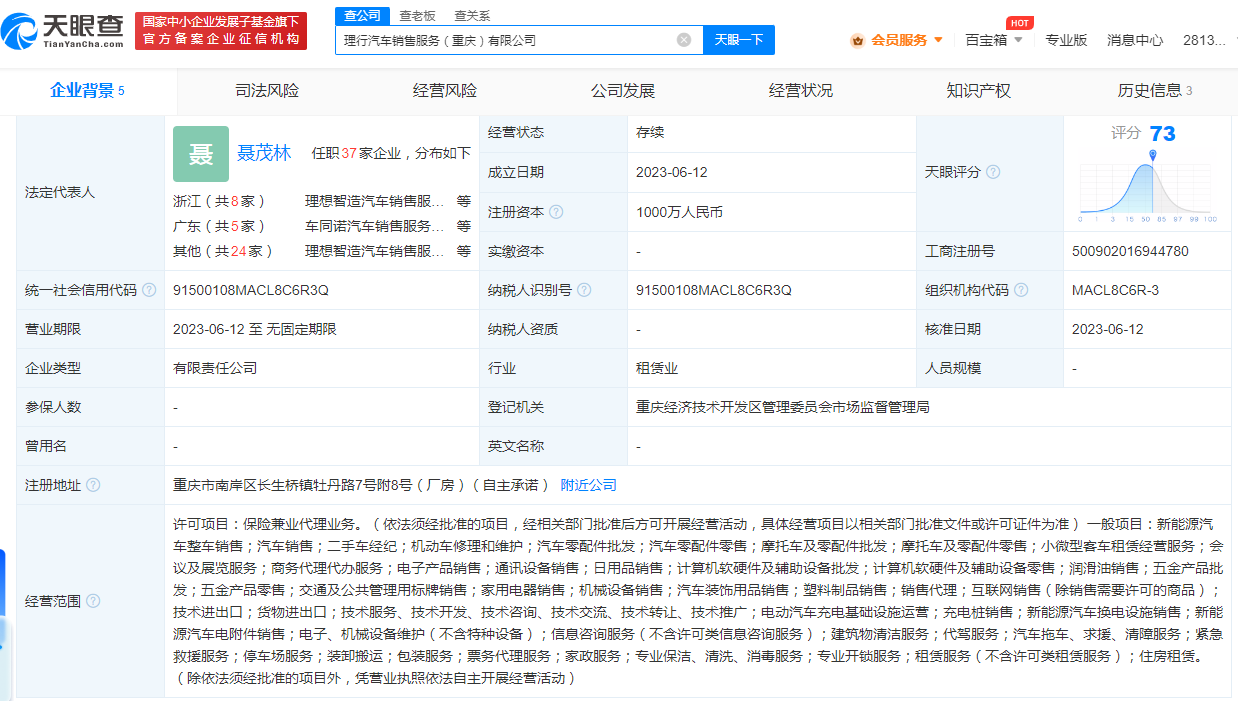The width and height of the screenshot is (1238, 701).
Task: Open help icon next to 注册地址
Action: point(93,485)
